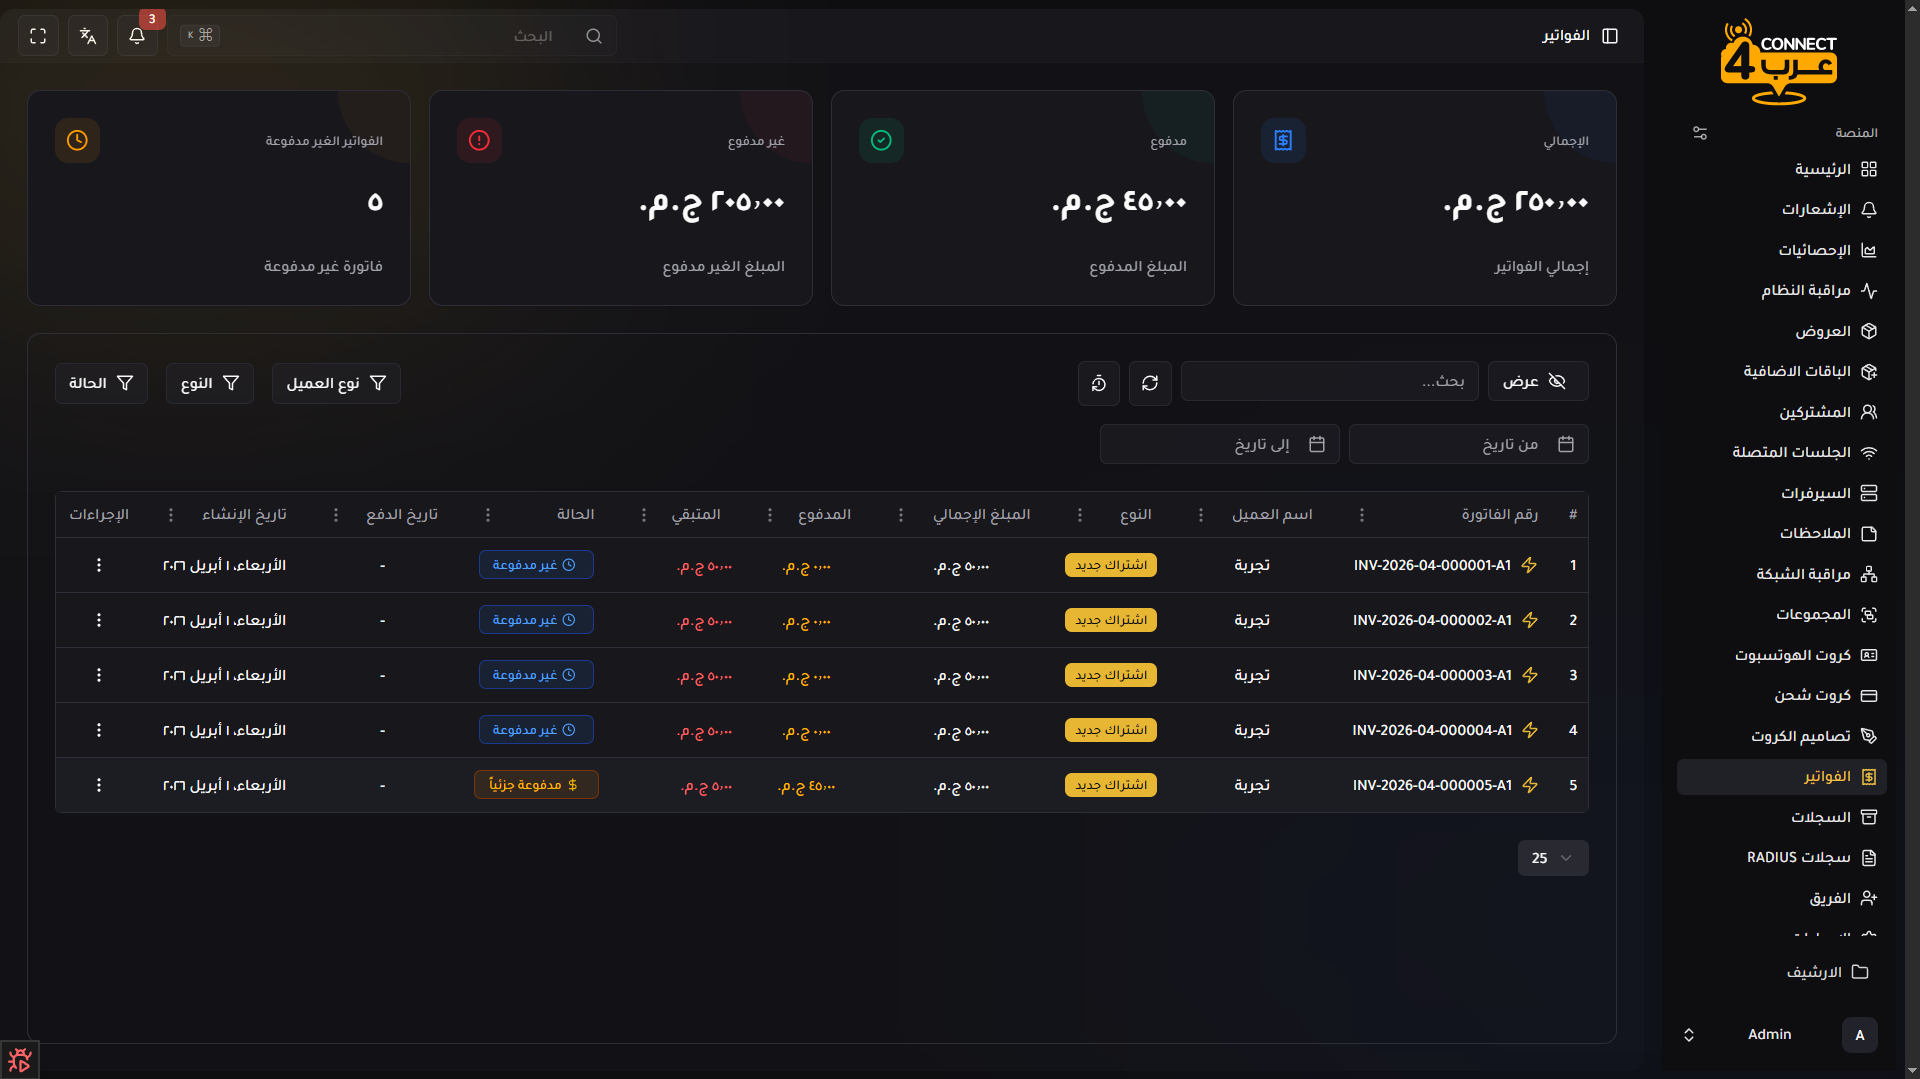
Task: Click the مدفوعة جزئياً status badge
Action: (536, 785)
